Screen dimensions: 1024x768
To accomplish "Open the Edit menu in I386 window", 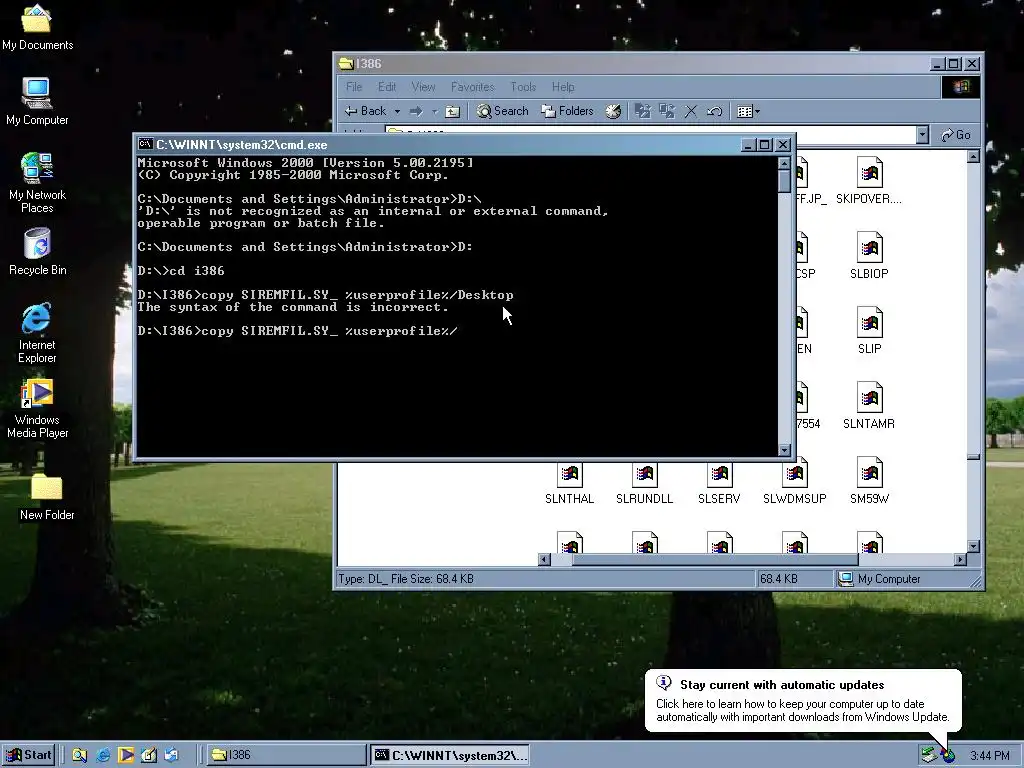I will [x=387, y=87].
